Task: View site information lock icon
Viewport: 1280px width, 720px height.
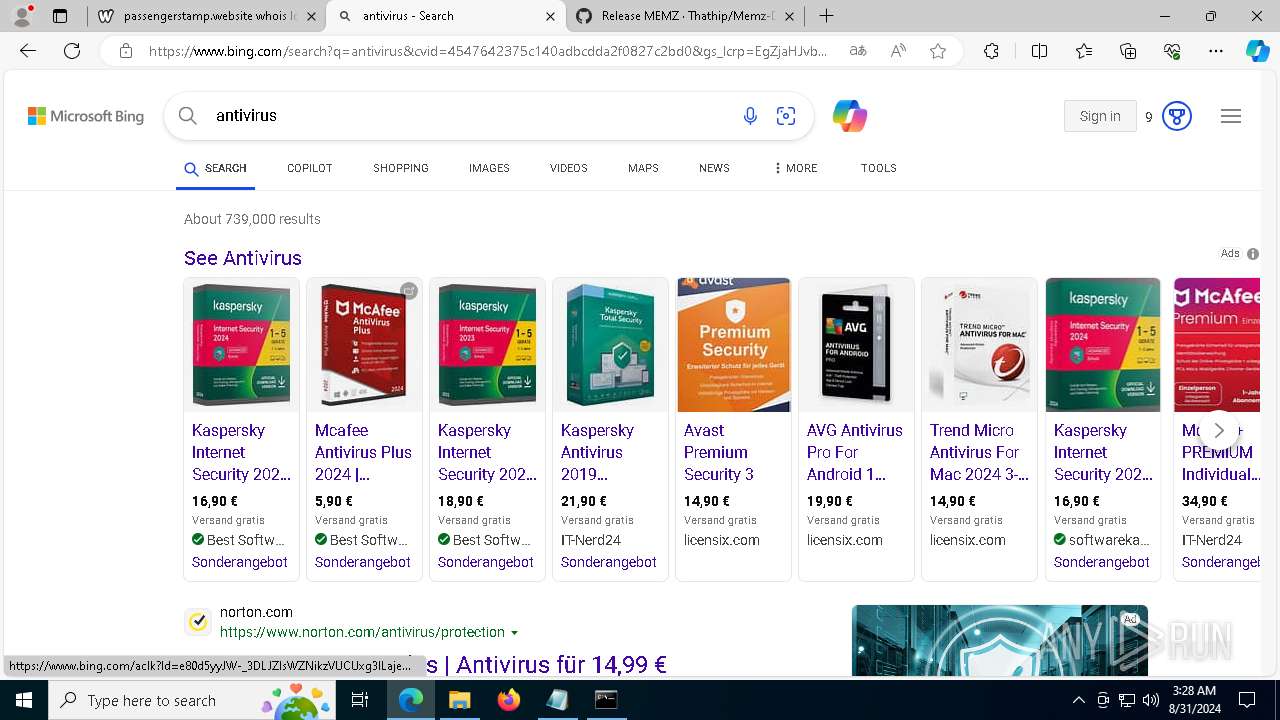Action: 125,51
